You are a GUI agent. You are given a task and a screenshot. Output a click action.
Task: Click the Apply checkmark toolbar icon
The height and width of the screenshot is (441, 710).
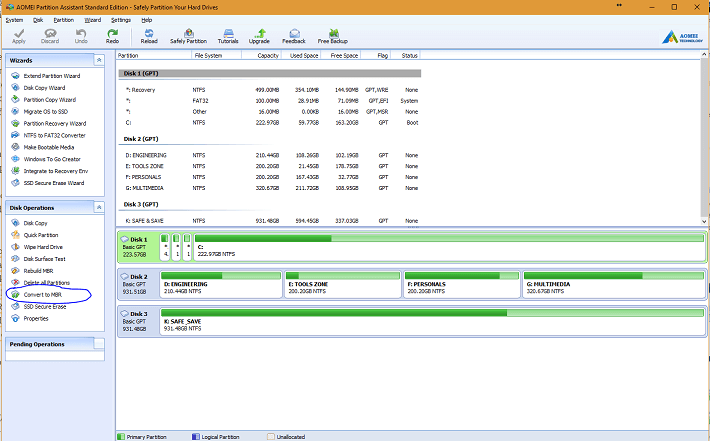tap(19, 36)
